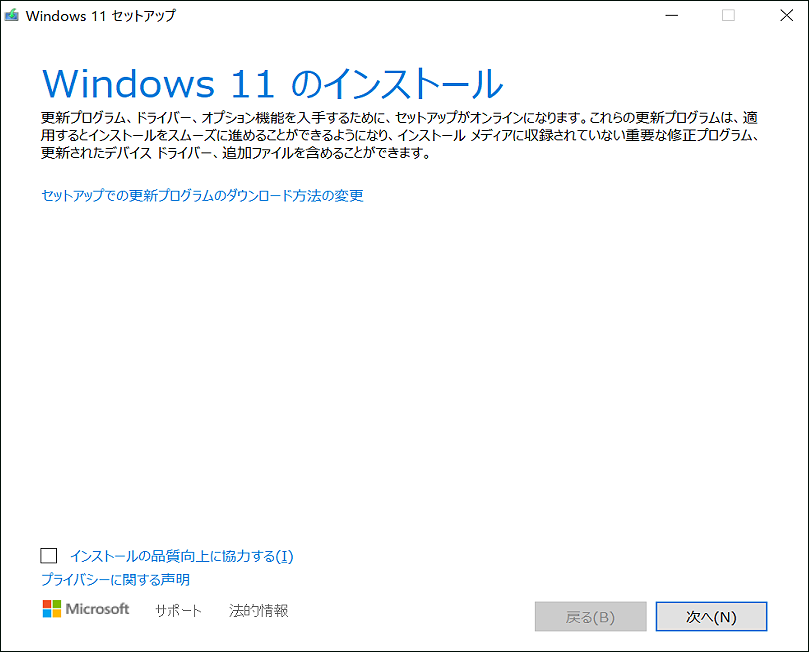Open the 法的情報 legal information
The height and width of the screenshot is (652, 809).
257,610
